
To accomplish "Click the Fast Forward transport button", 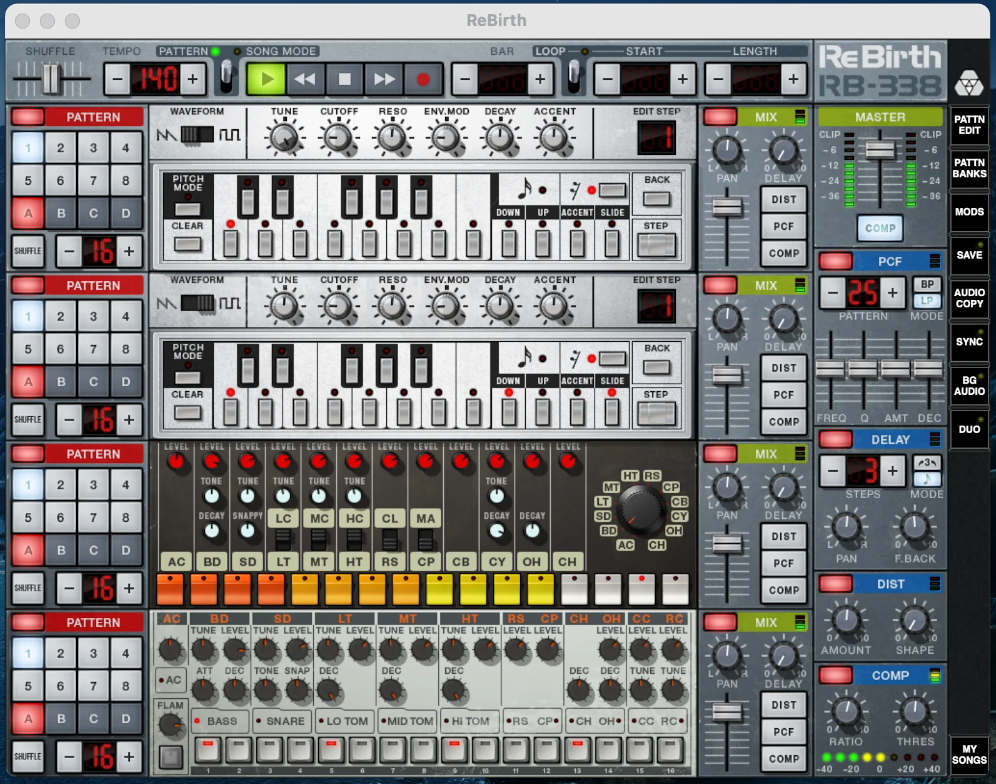I will click(x=383, y=78).
